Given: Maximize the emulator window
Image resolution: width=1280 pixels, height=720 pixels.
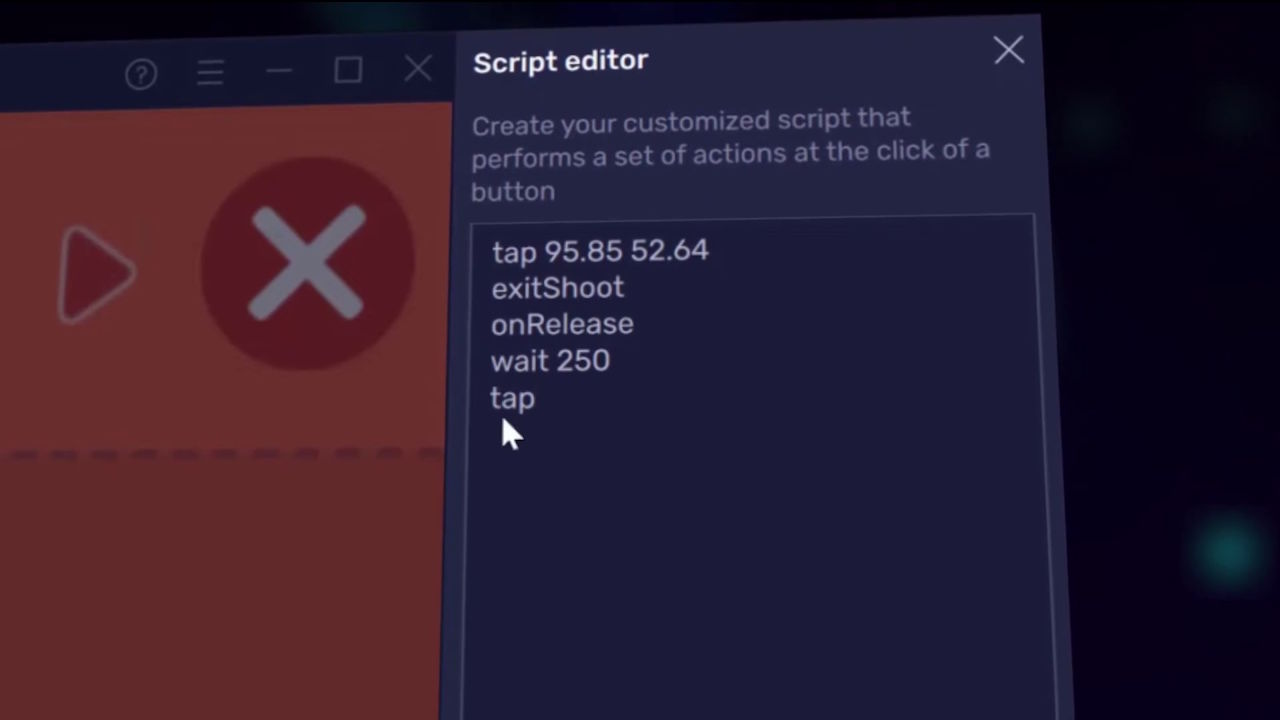Looking at the screenshot, I should [348, 70].
